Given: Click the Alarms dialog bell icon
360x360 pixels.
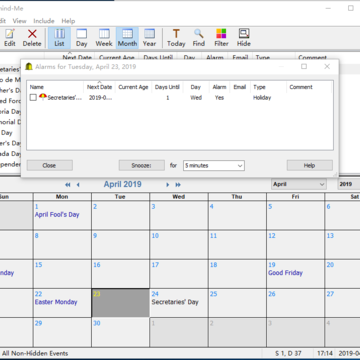Looking at the screenshot, I should 29,67.
